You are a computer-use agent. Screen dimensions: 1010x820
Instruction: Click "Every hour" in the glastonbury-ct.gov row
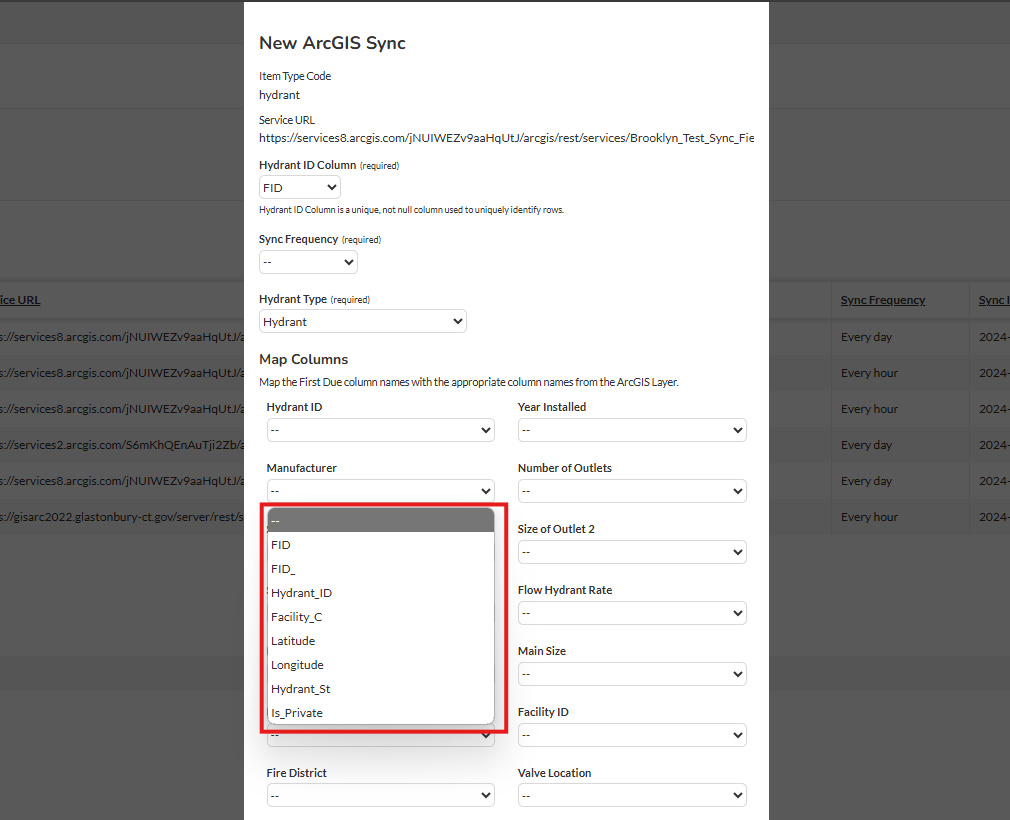[x=869, y=517]
